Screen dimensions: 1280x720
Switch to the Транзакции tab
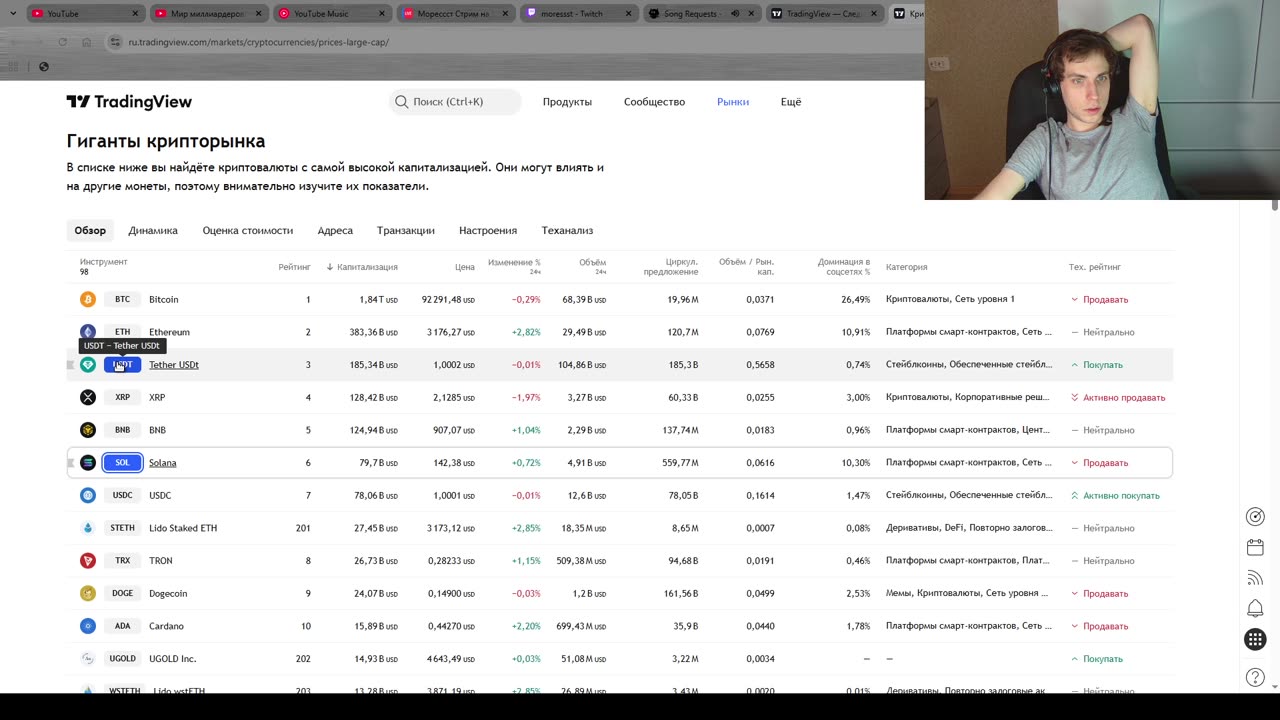click(406, 230)
